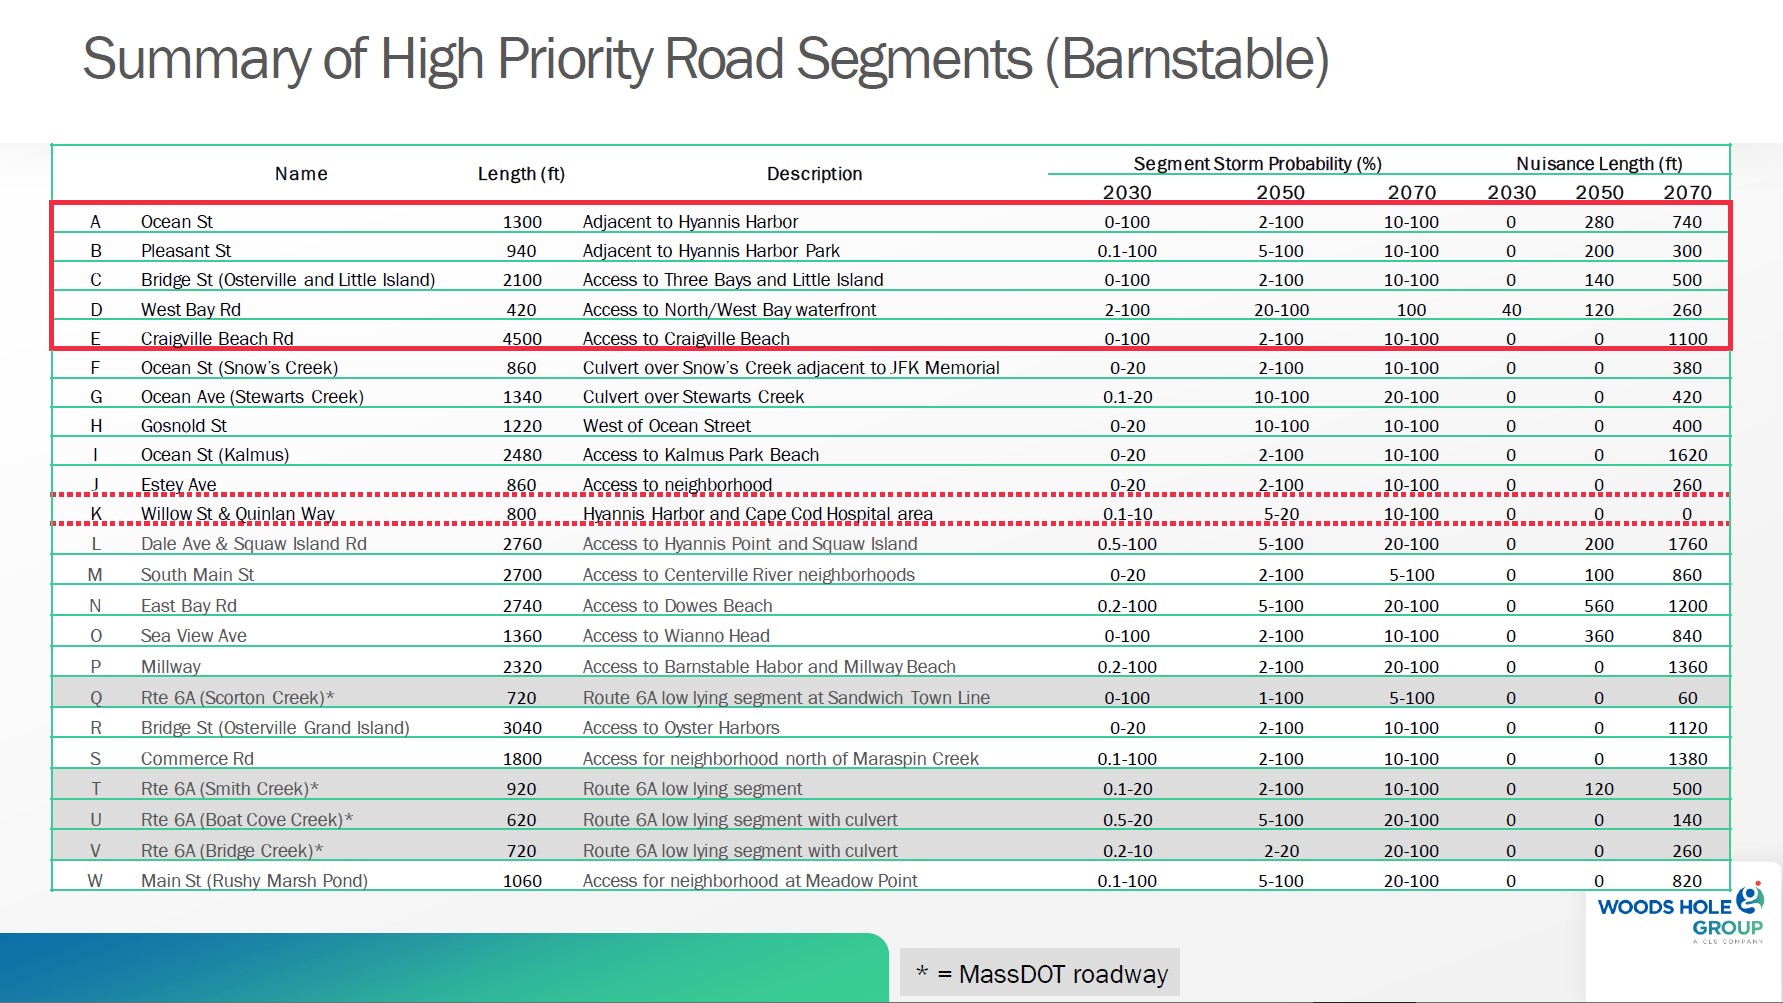1783x1003 pixels.
Task: Select 'Route 6A low lying segment at Sandwich Town Line'
Action: tap(786, 698)
